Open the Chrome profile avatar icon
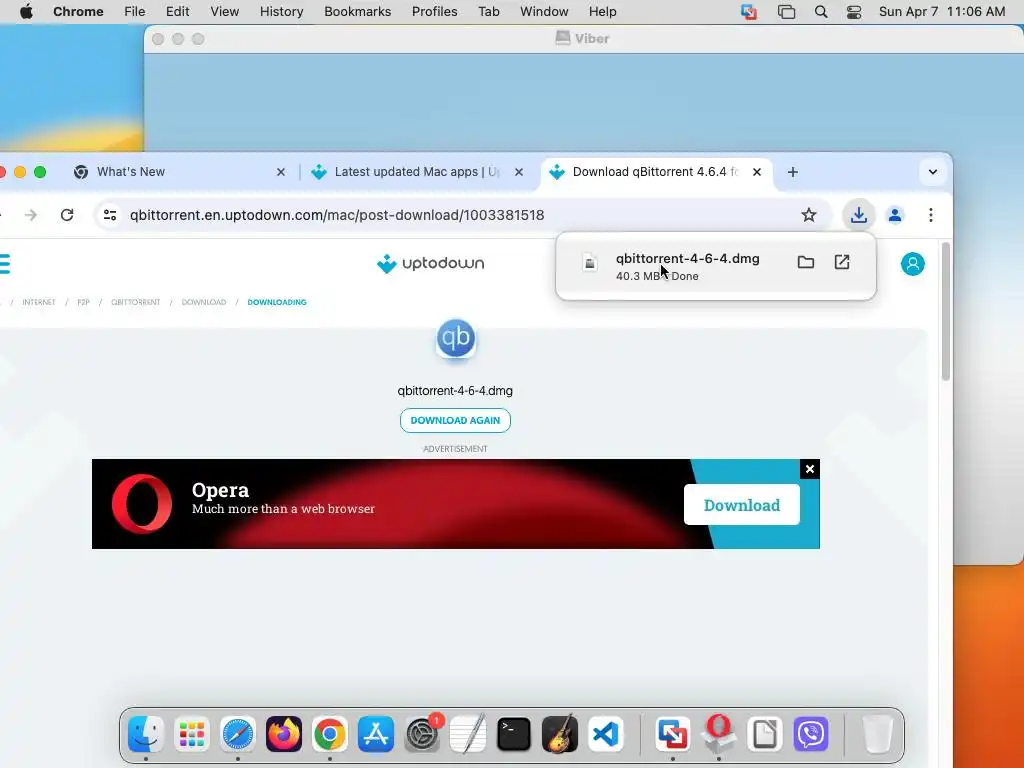This screenshot has height=768, width=1024. click(895, 215)
